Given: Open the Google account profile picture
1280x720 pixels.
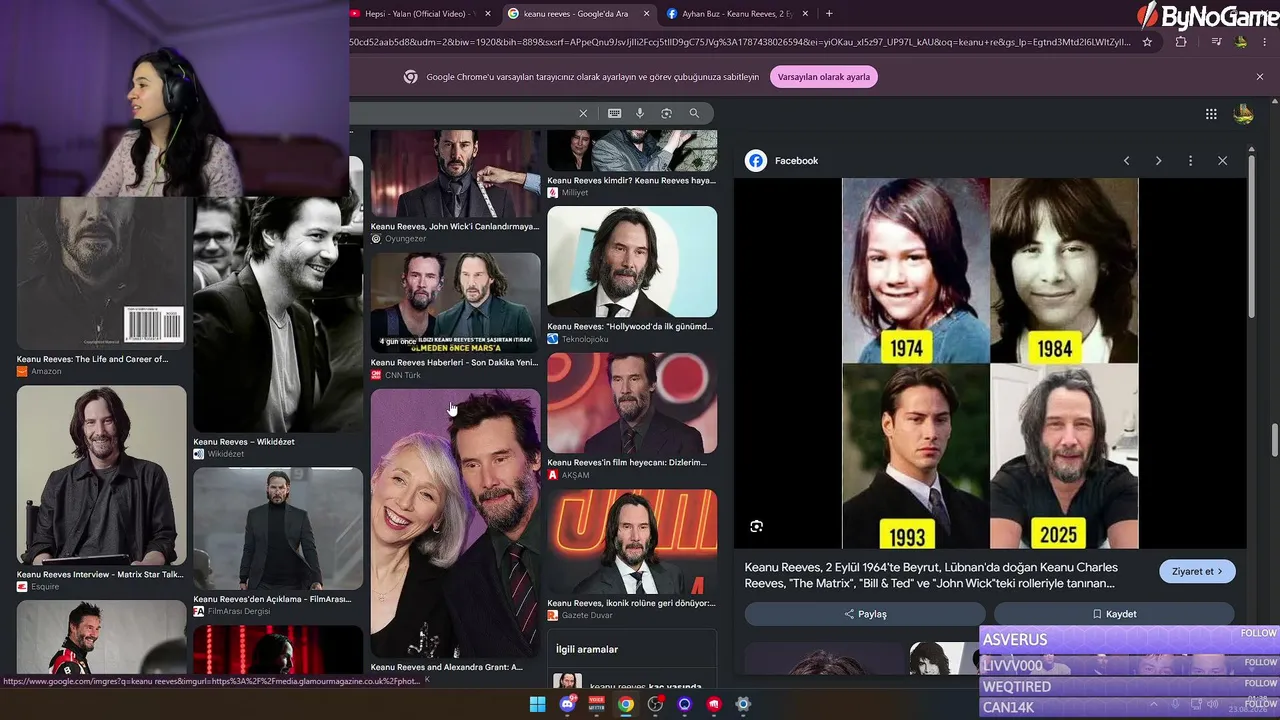Looking at the screenshot, I should (x=1244, y=114).
